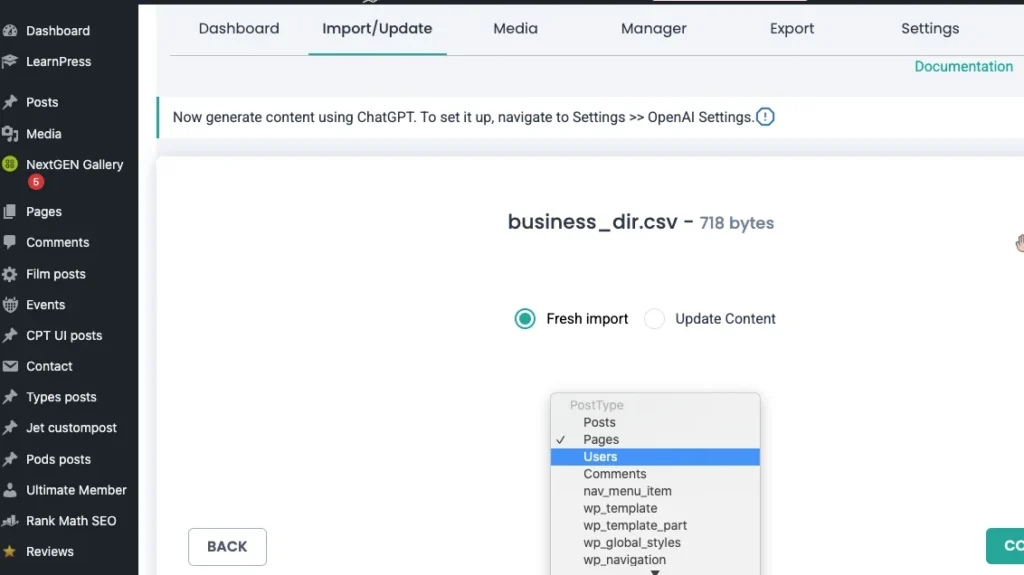1024x575 pixels.
Task: Click the Events calendar icon
Action: pos(10,305)
